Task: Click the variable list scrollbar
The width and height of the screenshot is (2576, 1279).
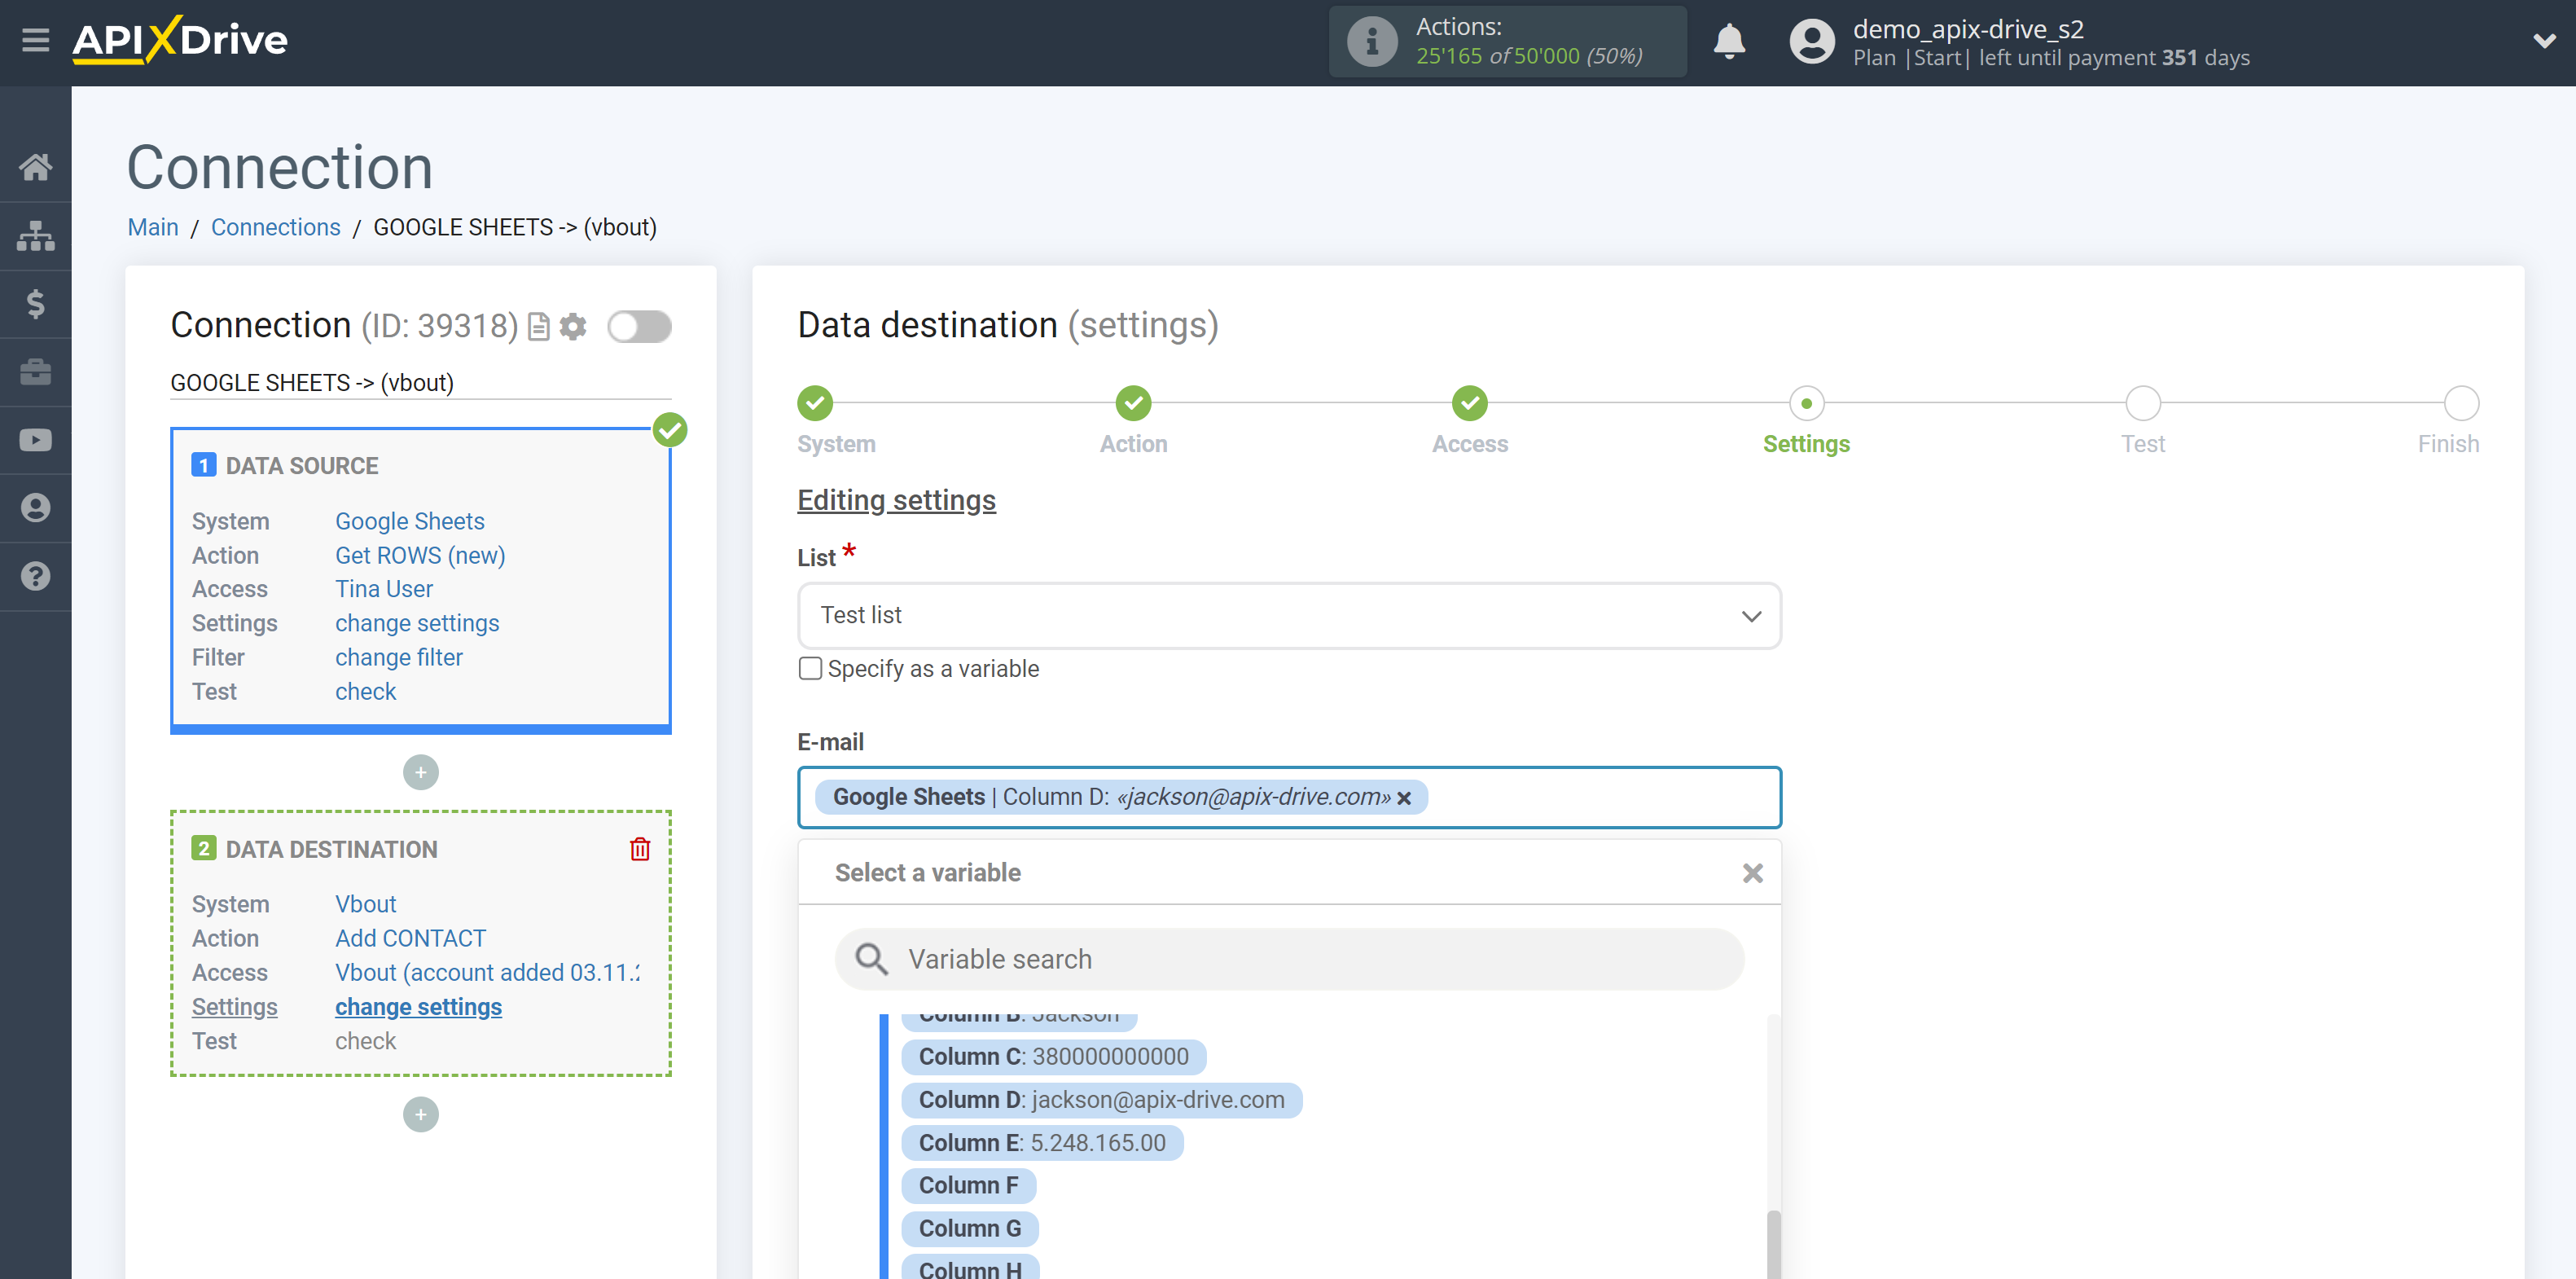Action: click(1773, 1245)
